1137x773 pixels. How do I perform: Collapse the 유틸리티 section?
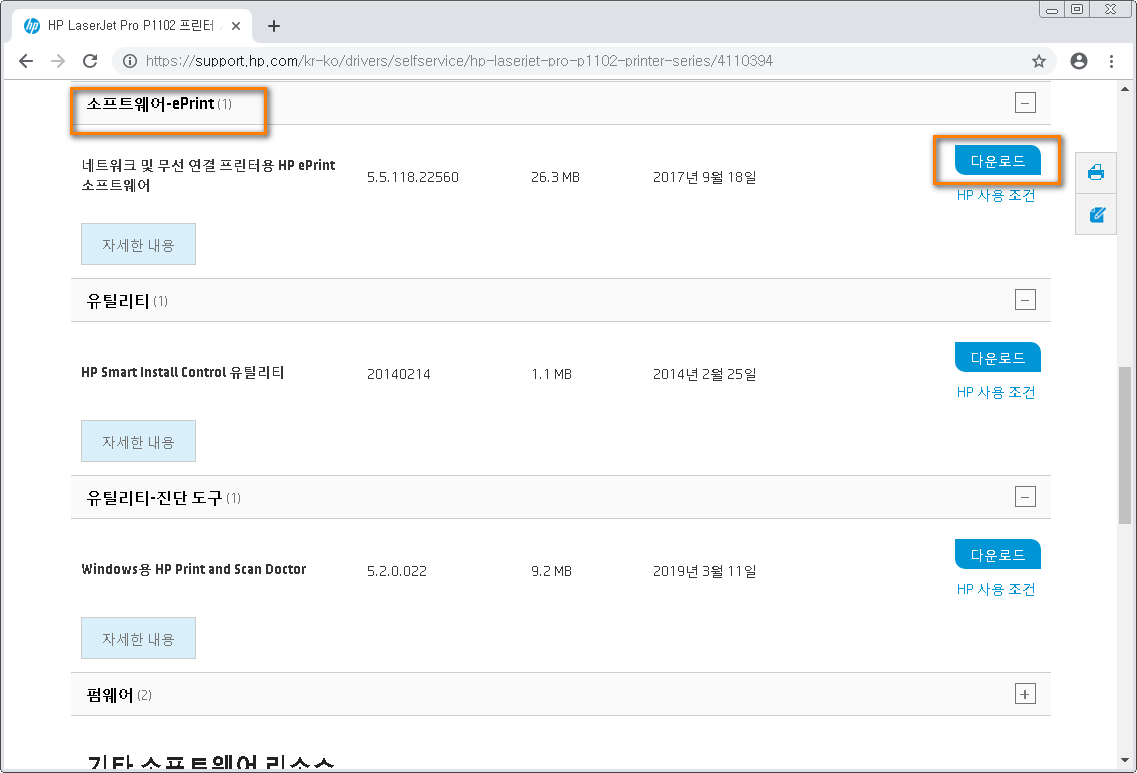tap(1025, 299)
